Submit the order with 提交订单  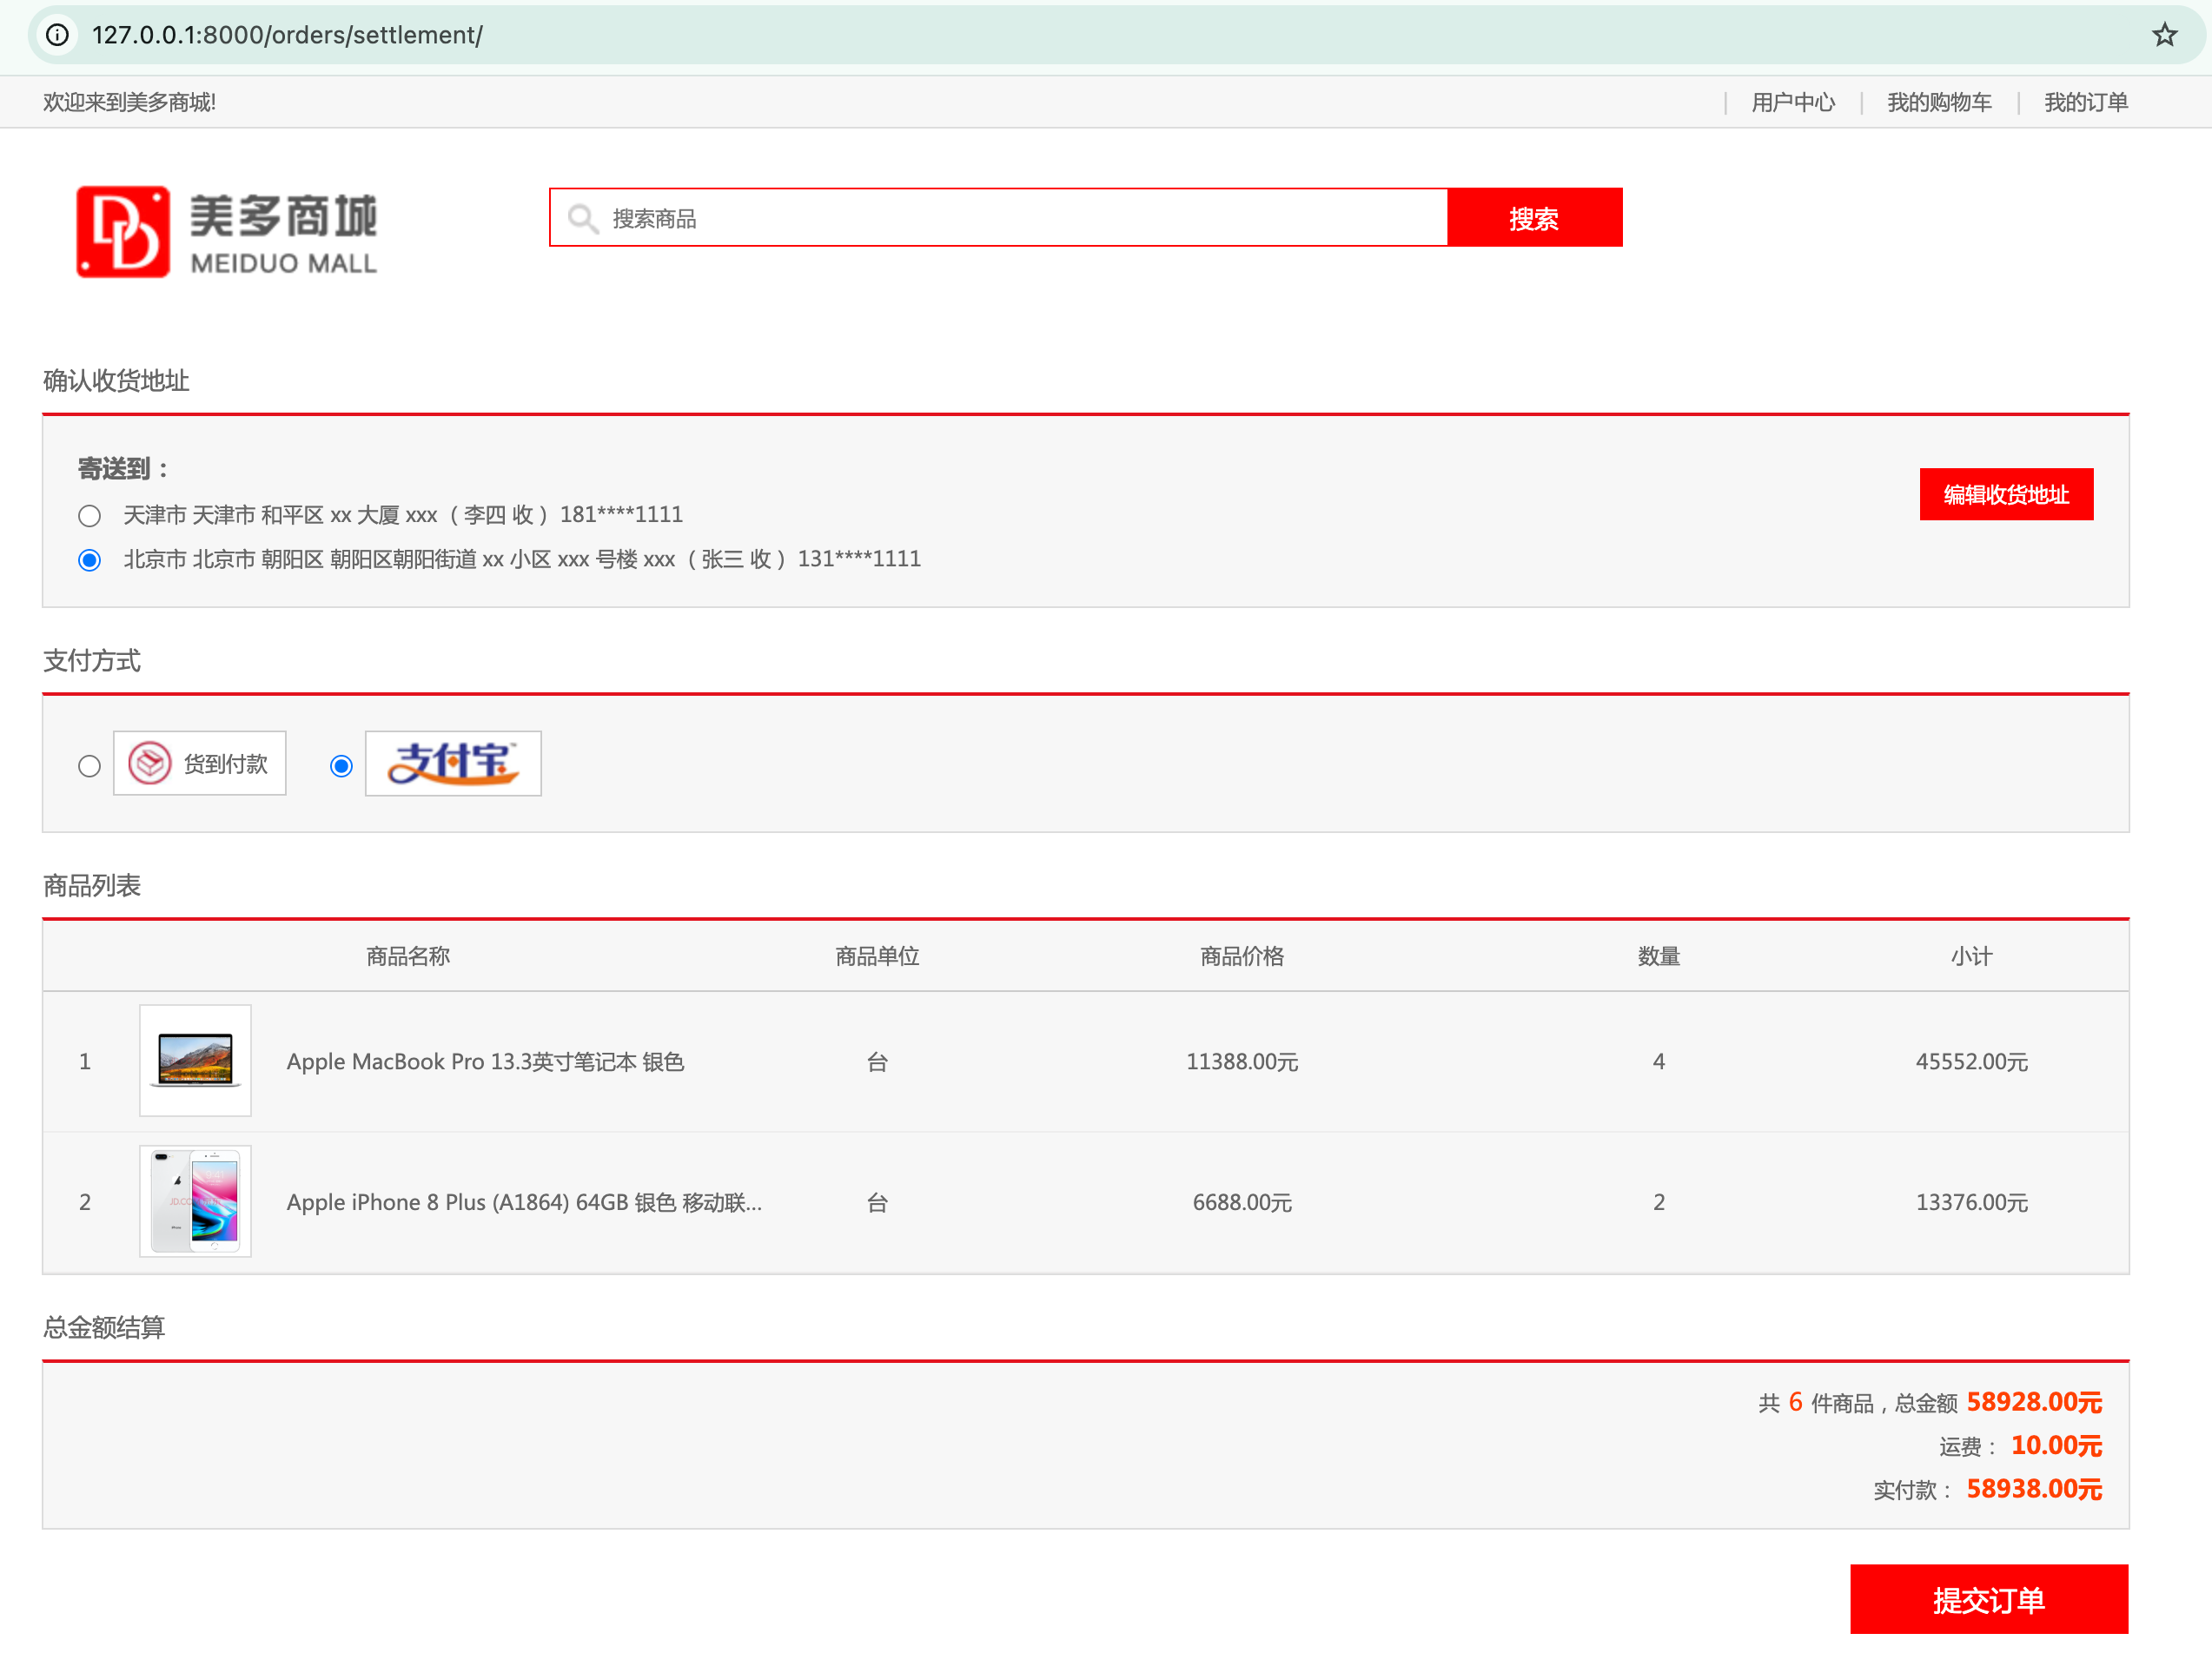[x=1988, y=1599]
